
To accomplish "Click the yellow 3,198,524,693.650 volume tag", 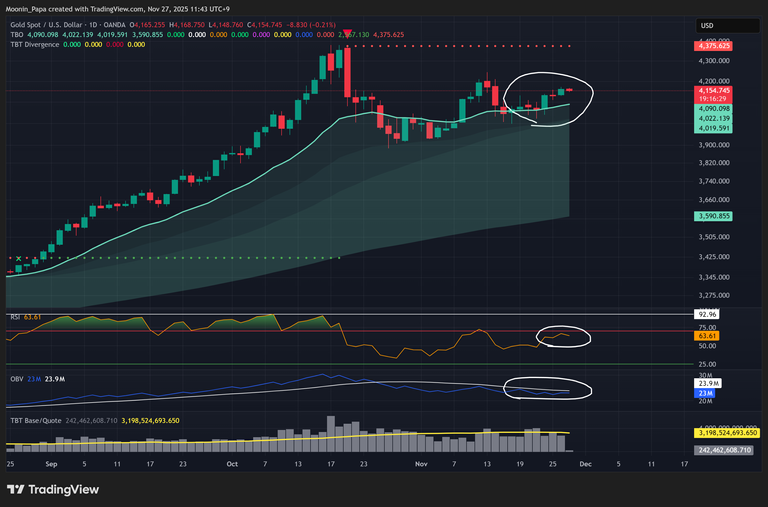I will [x=727, y=433].
